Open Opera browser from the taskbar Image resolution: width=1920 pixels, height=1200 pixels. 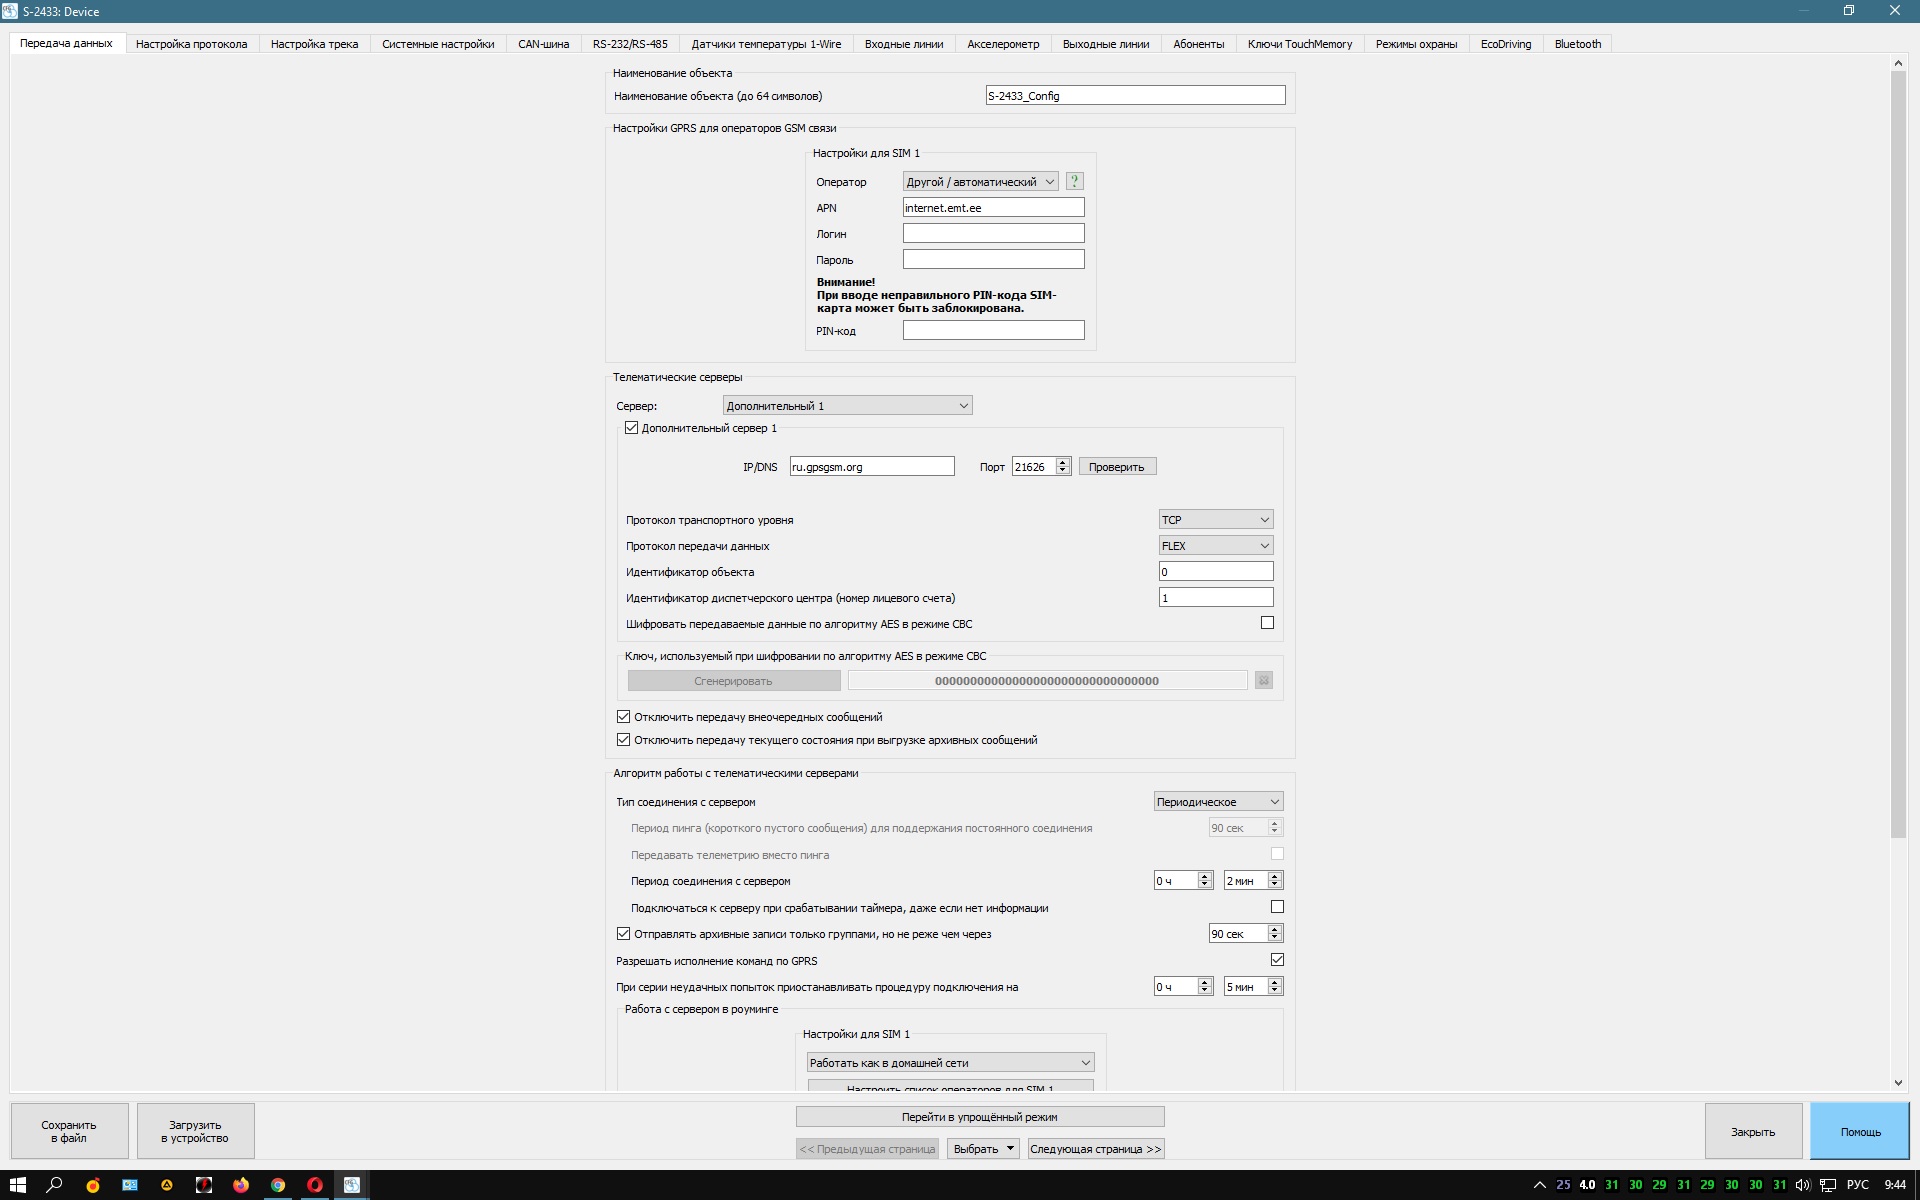pyautogui.click(x=315, y=1185)
